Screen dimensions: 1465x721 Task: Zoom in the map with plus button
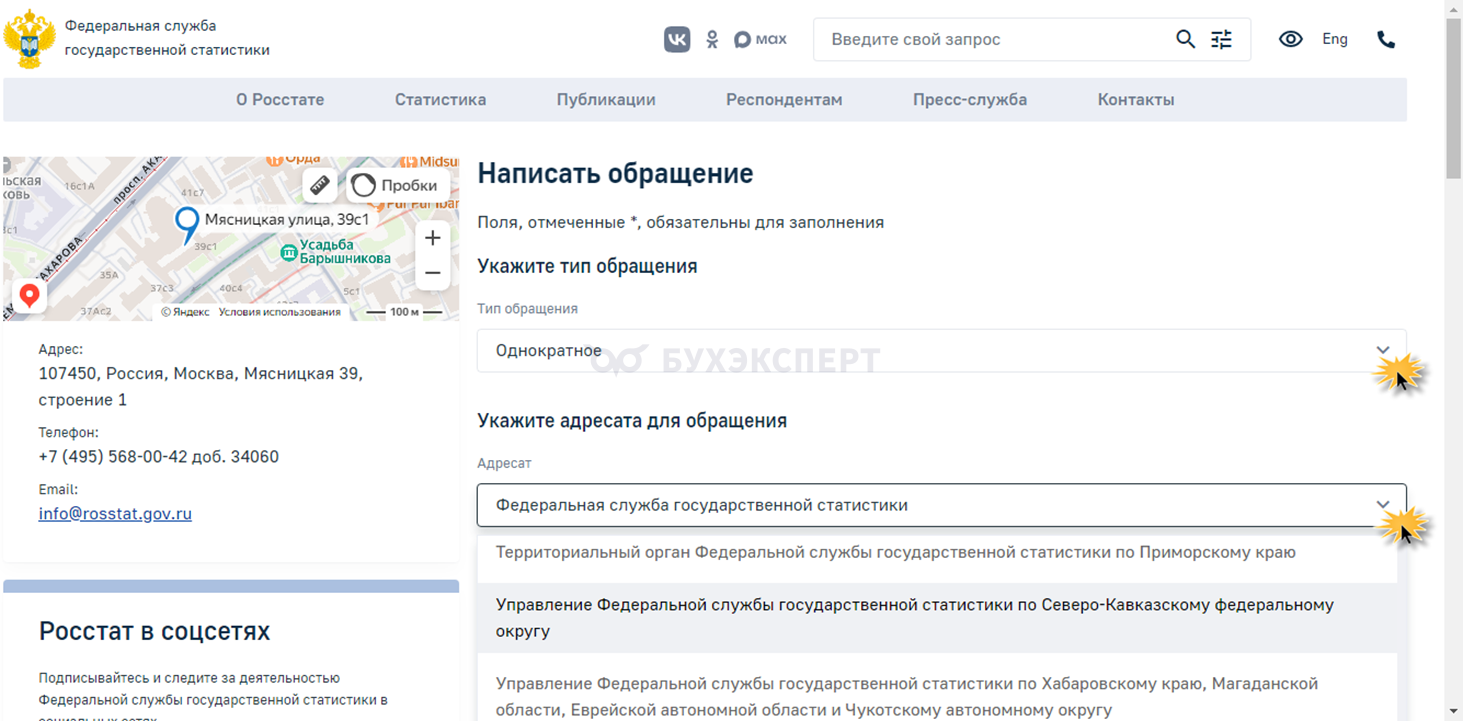click(433, 238)
